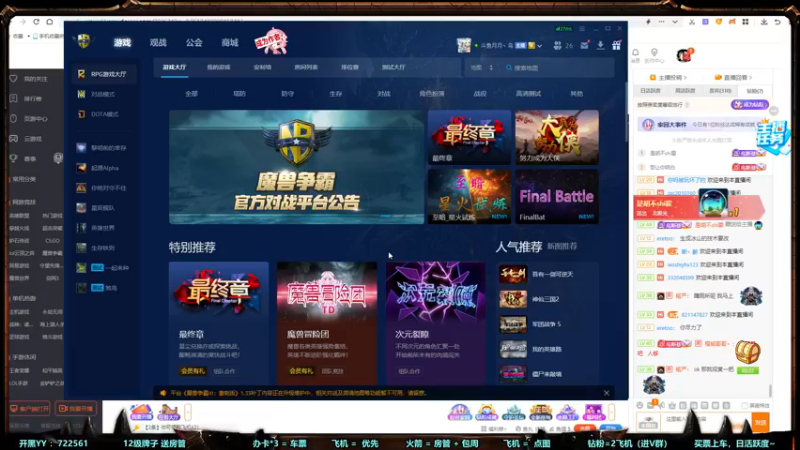Toggle the 屏蔽特效 checkbox in chat
The height and width of the screenshot is (450, 800).
(745, 406)
